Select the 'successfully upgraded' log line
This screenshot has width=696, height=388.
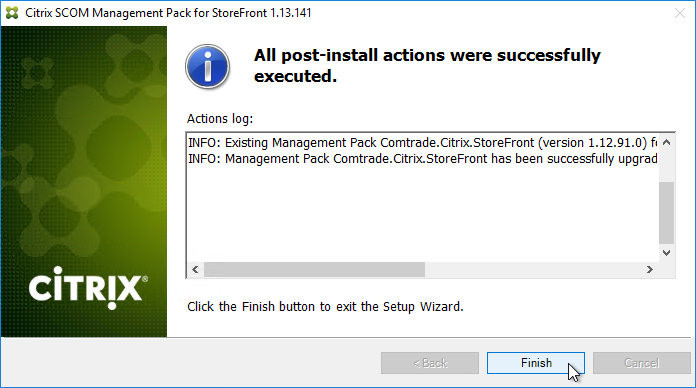[423, 158]
